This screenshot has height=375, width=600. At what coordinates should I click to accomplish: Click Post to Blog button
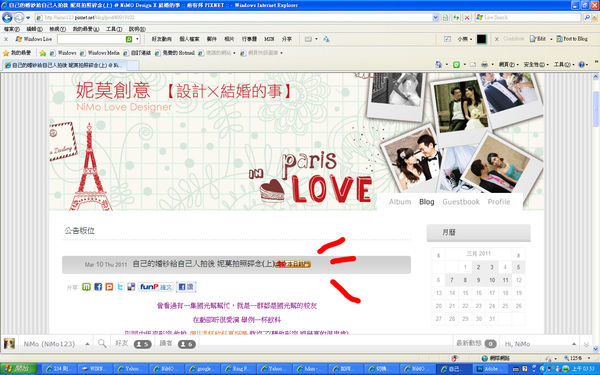pos(572,39)
